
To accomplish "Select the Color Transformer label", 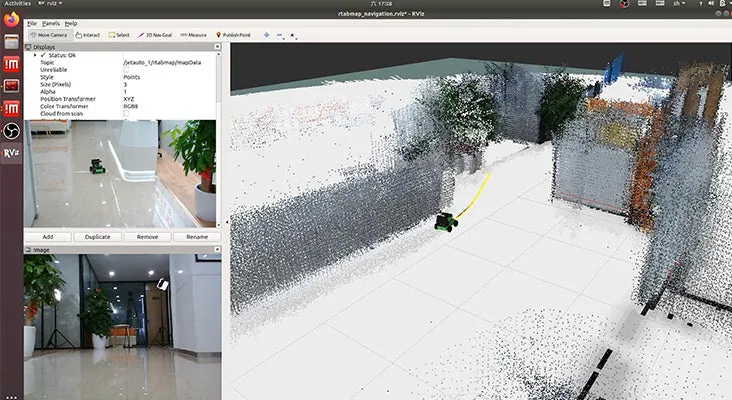I will pos(64,106).
